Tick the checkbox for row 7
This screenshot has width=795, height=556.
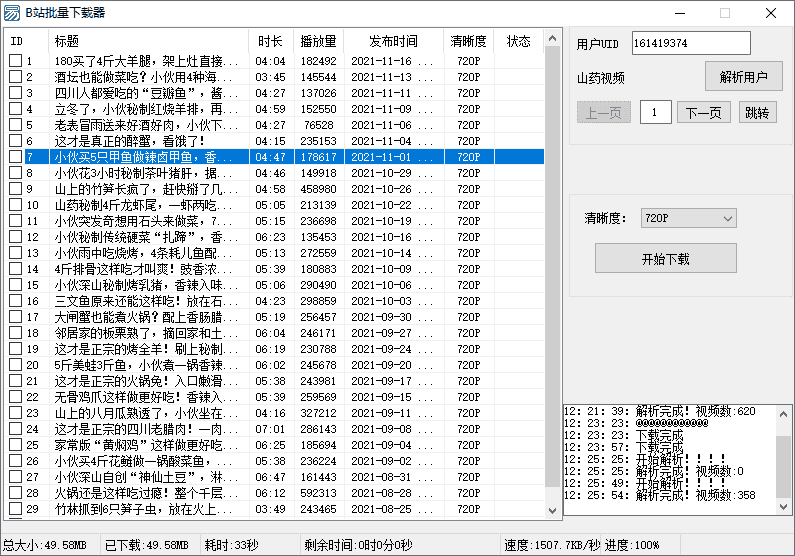[x=15, y=157]
